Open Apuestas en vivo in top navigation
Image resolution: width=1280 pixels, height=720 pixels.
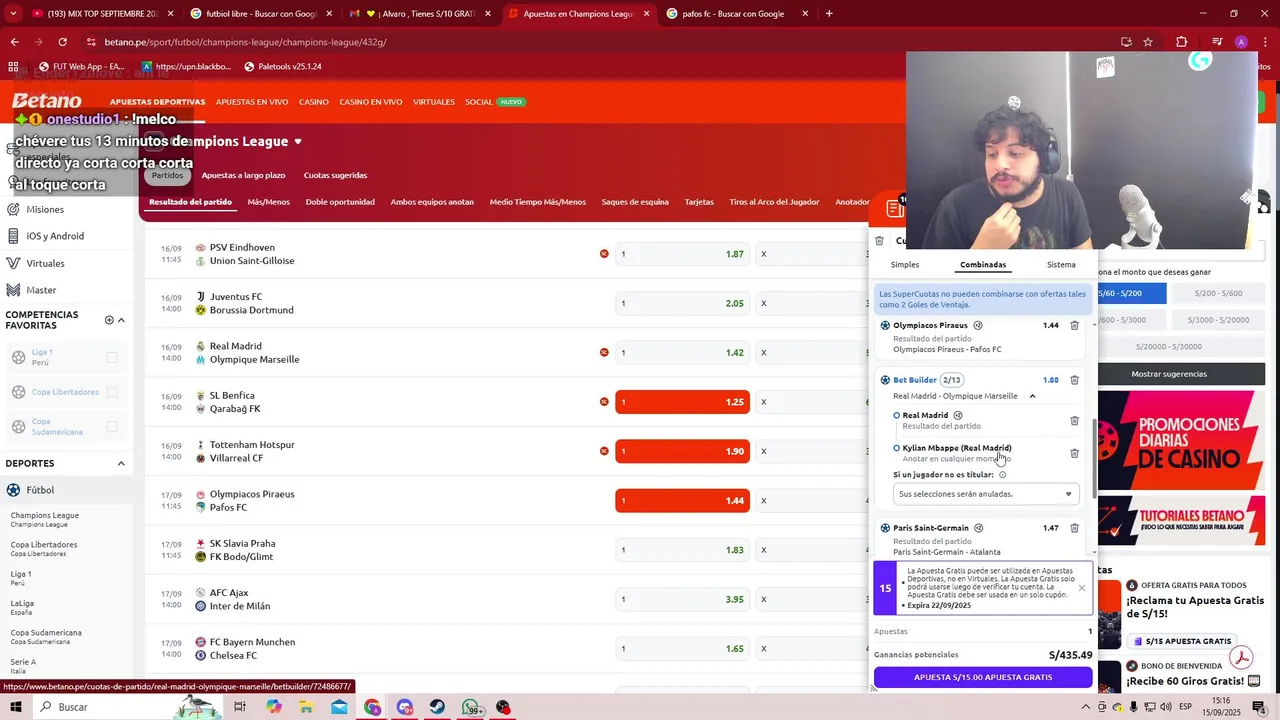pyautogui.click(x=252, y=102)
